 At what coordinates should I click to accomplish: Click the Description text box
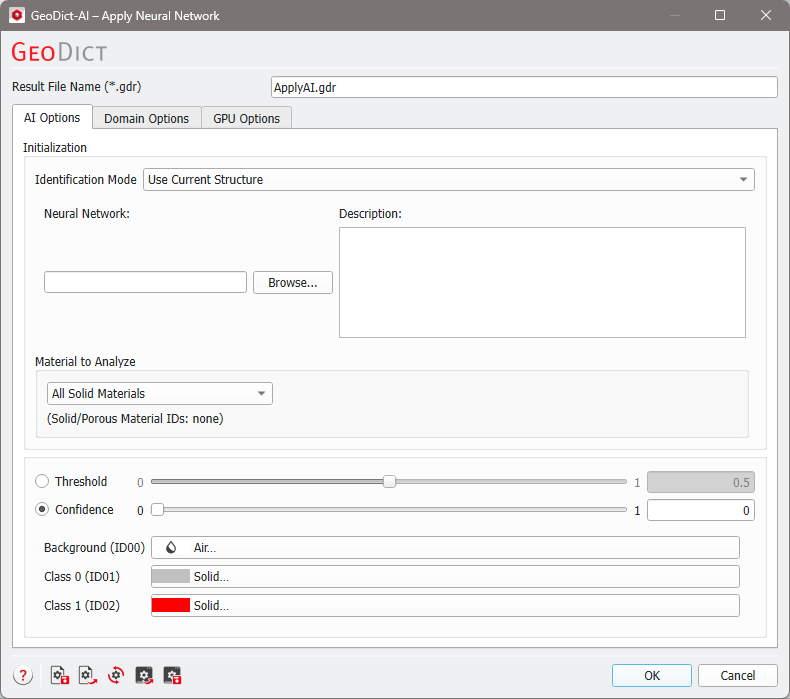coord(542,282)
